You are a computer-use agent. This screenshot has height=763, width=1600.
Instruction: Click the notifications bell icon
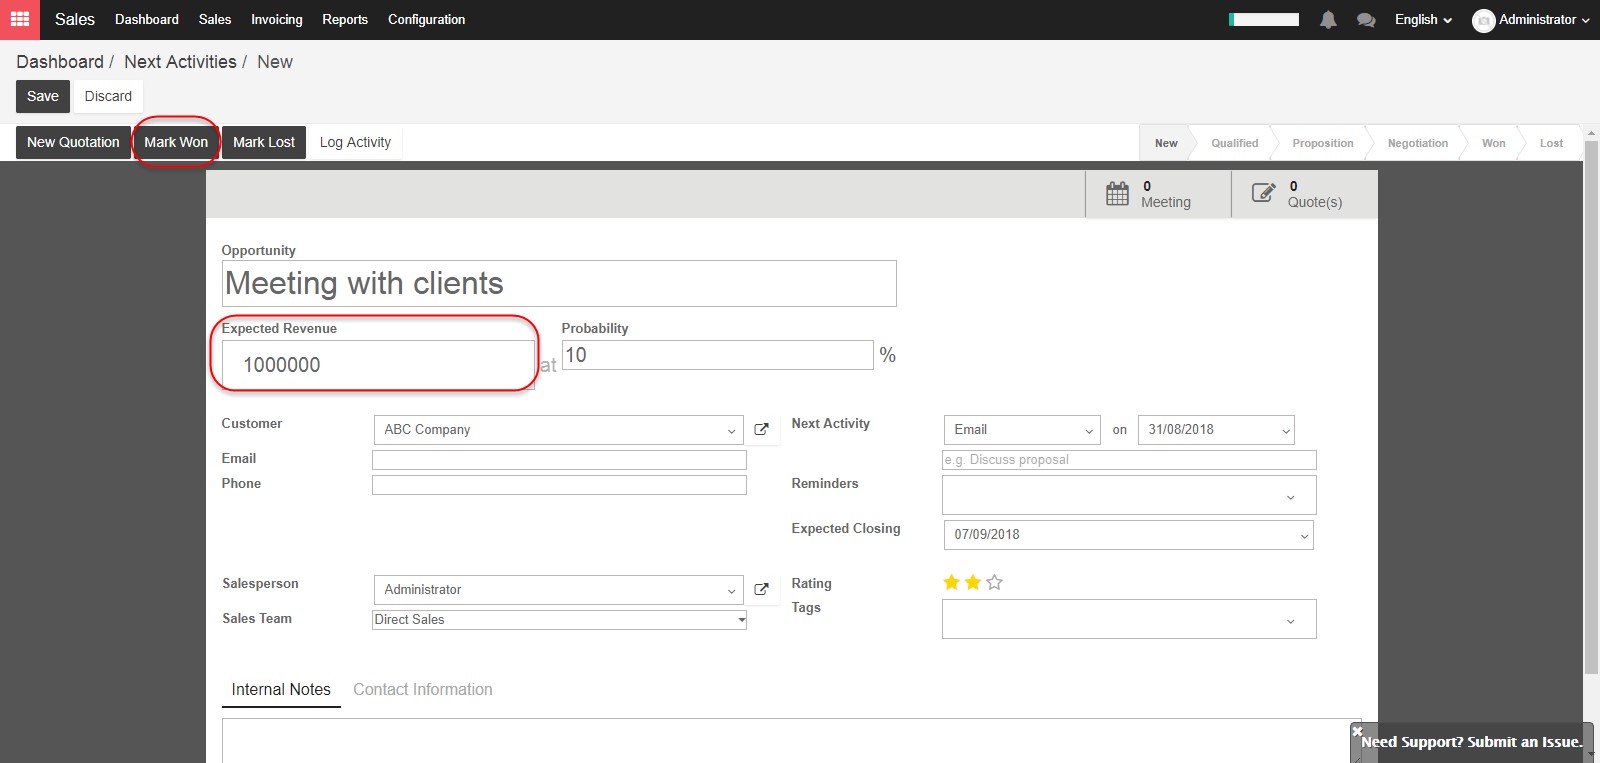tap(1328, 20)
